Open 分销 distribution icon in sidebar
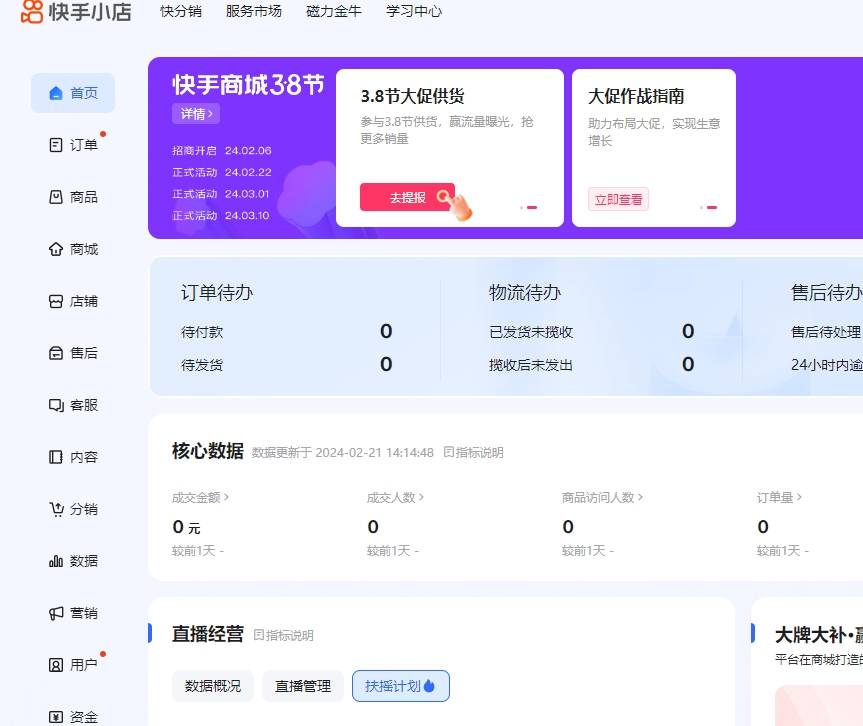 click(x=56, y=509)
